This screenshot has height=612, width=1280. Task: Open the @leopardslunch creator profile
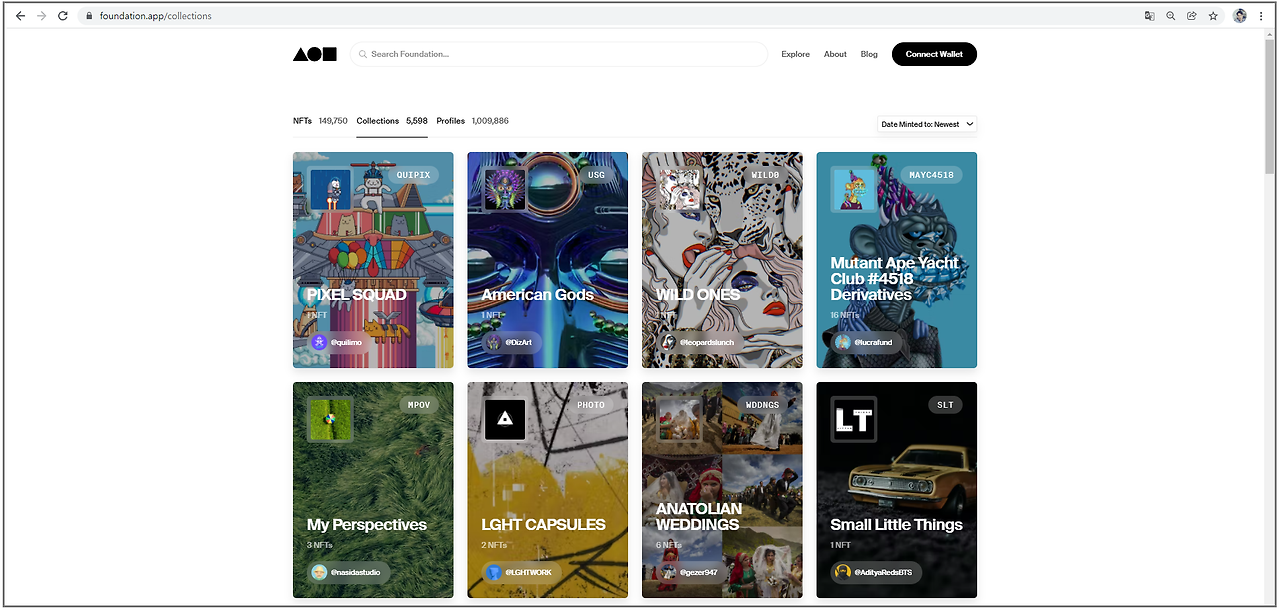[699, 342]
